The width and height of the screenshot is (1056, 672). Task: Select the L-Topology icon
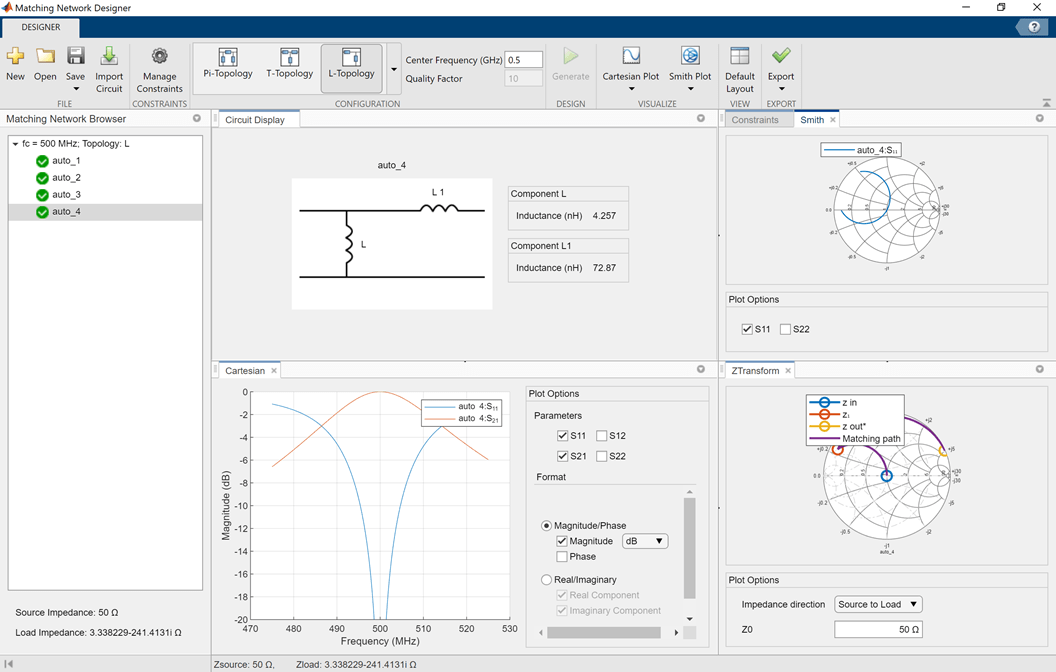pos(351,57)
